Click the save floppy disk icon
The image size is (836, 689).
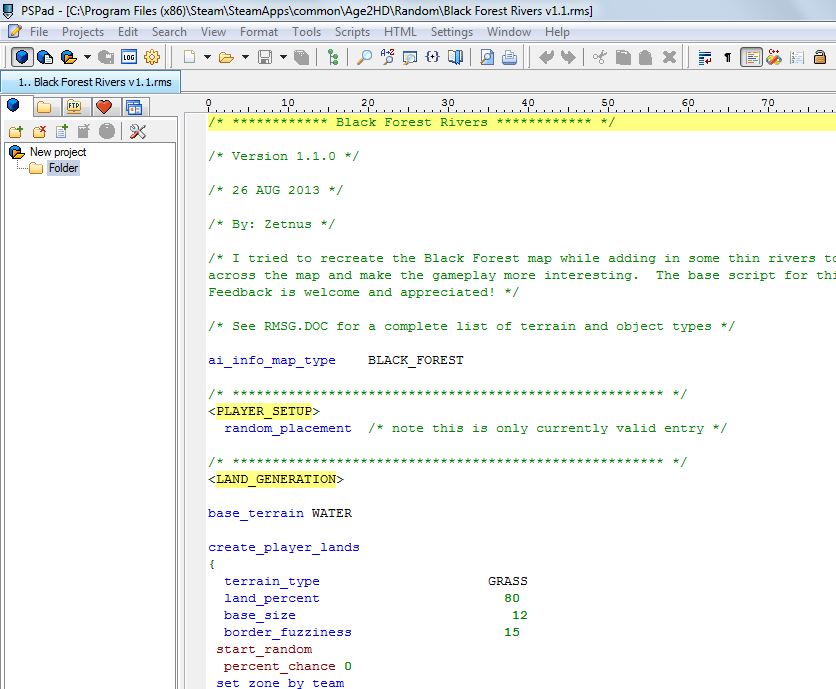tap(265, 57)
